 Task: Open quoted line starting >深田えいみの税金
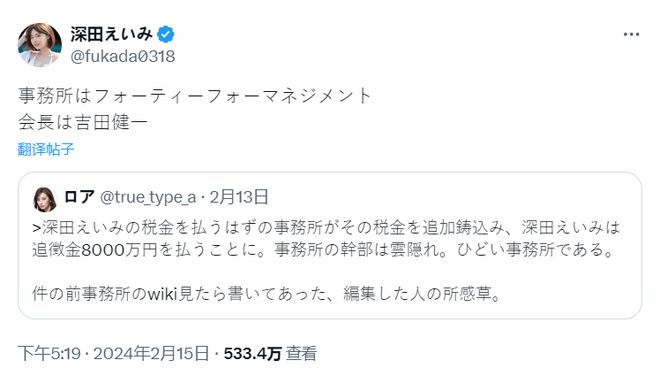pos(326,227)
